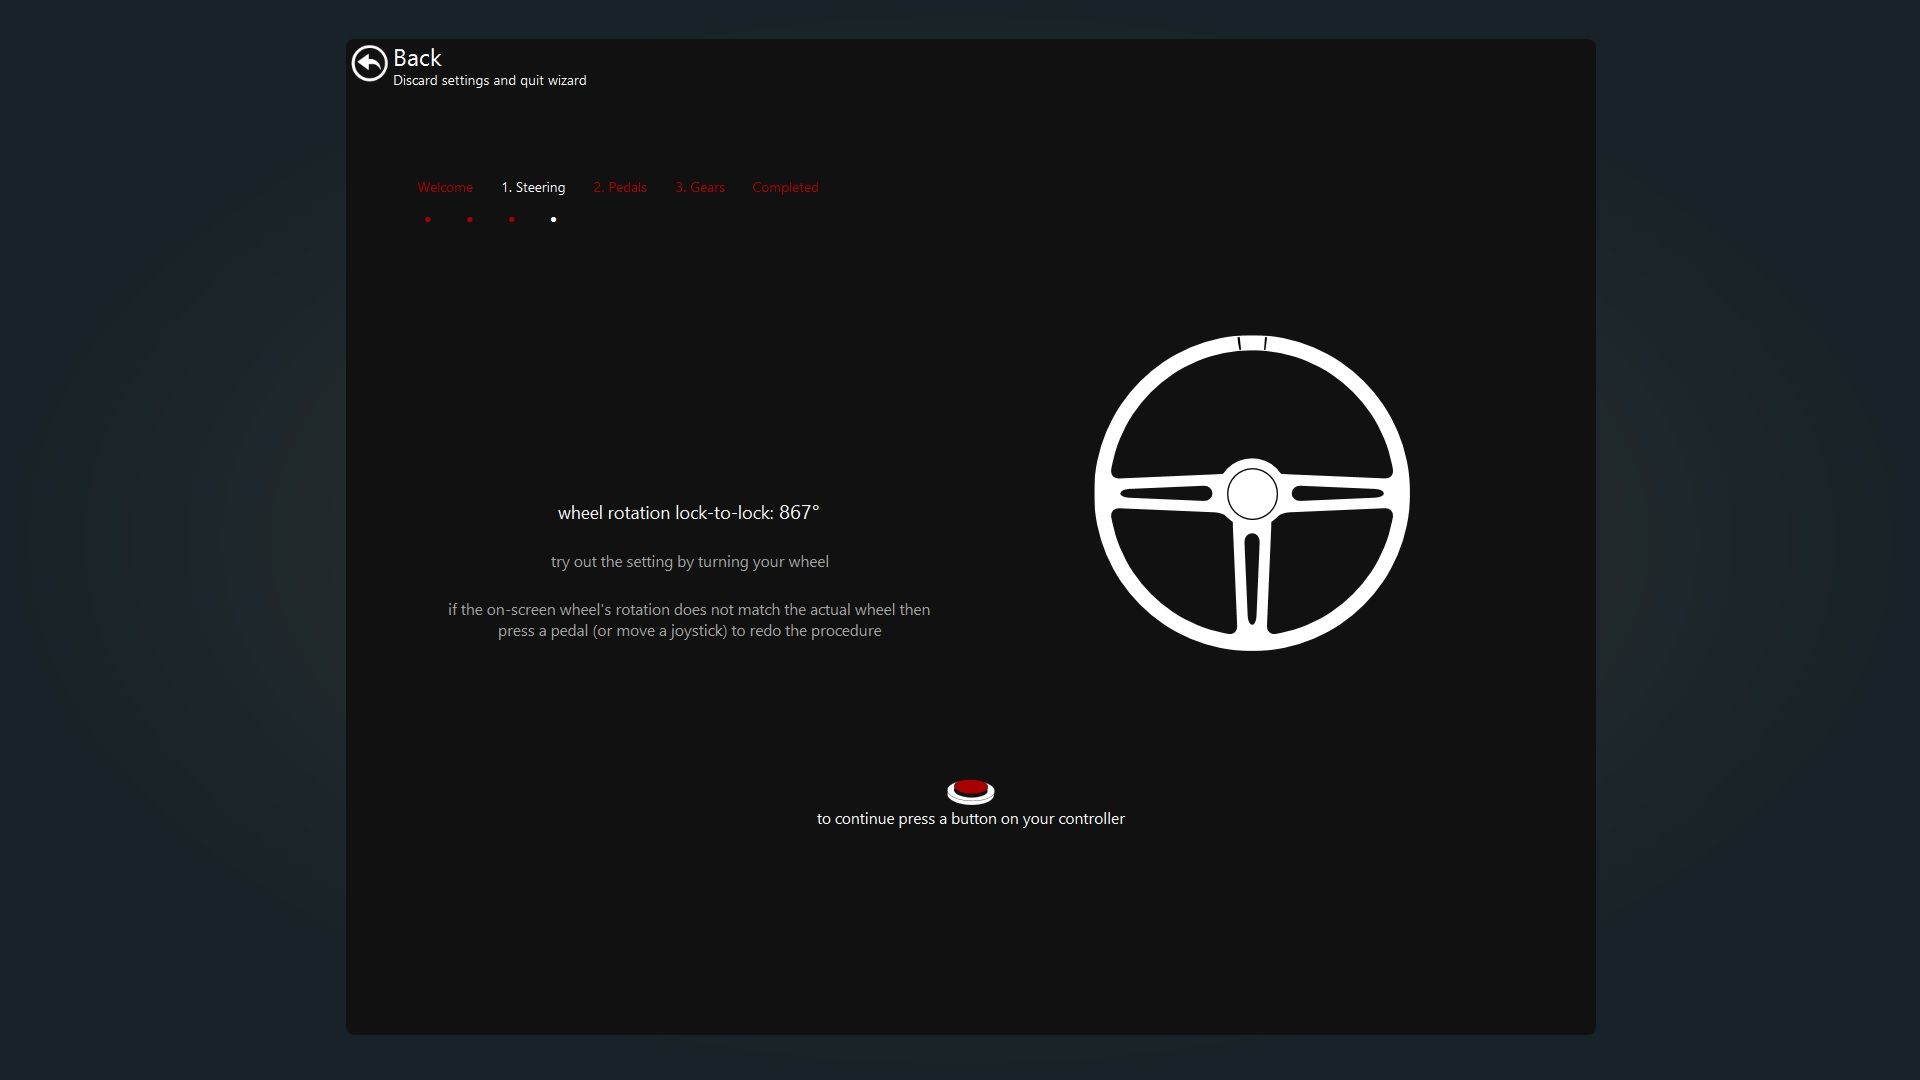The width and height of the screenshot is (1920, 1080).
Task: Click the steering wheel's right spoke
Action: tap(1338, 493)
